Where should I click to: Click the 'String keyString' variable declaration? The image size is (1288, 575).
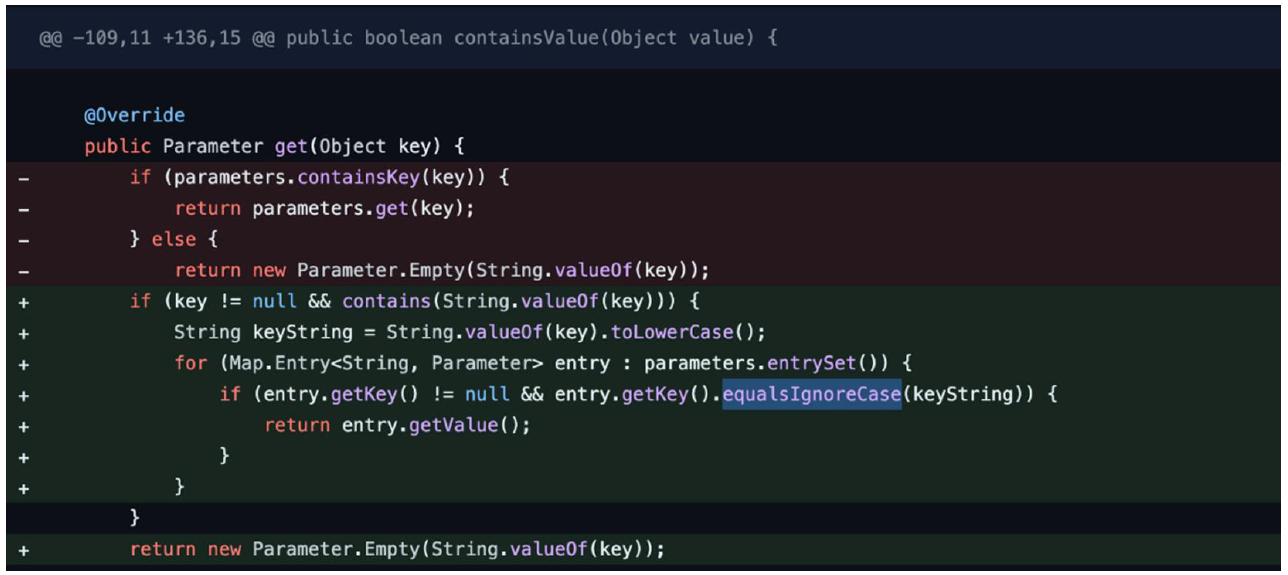pyautogui.click(x=264, y=332)
